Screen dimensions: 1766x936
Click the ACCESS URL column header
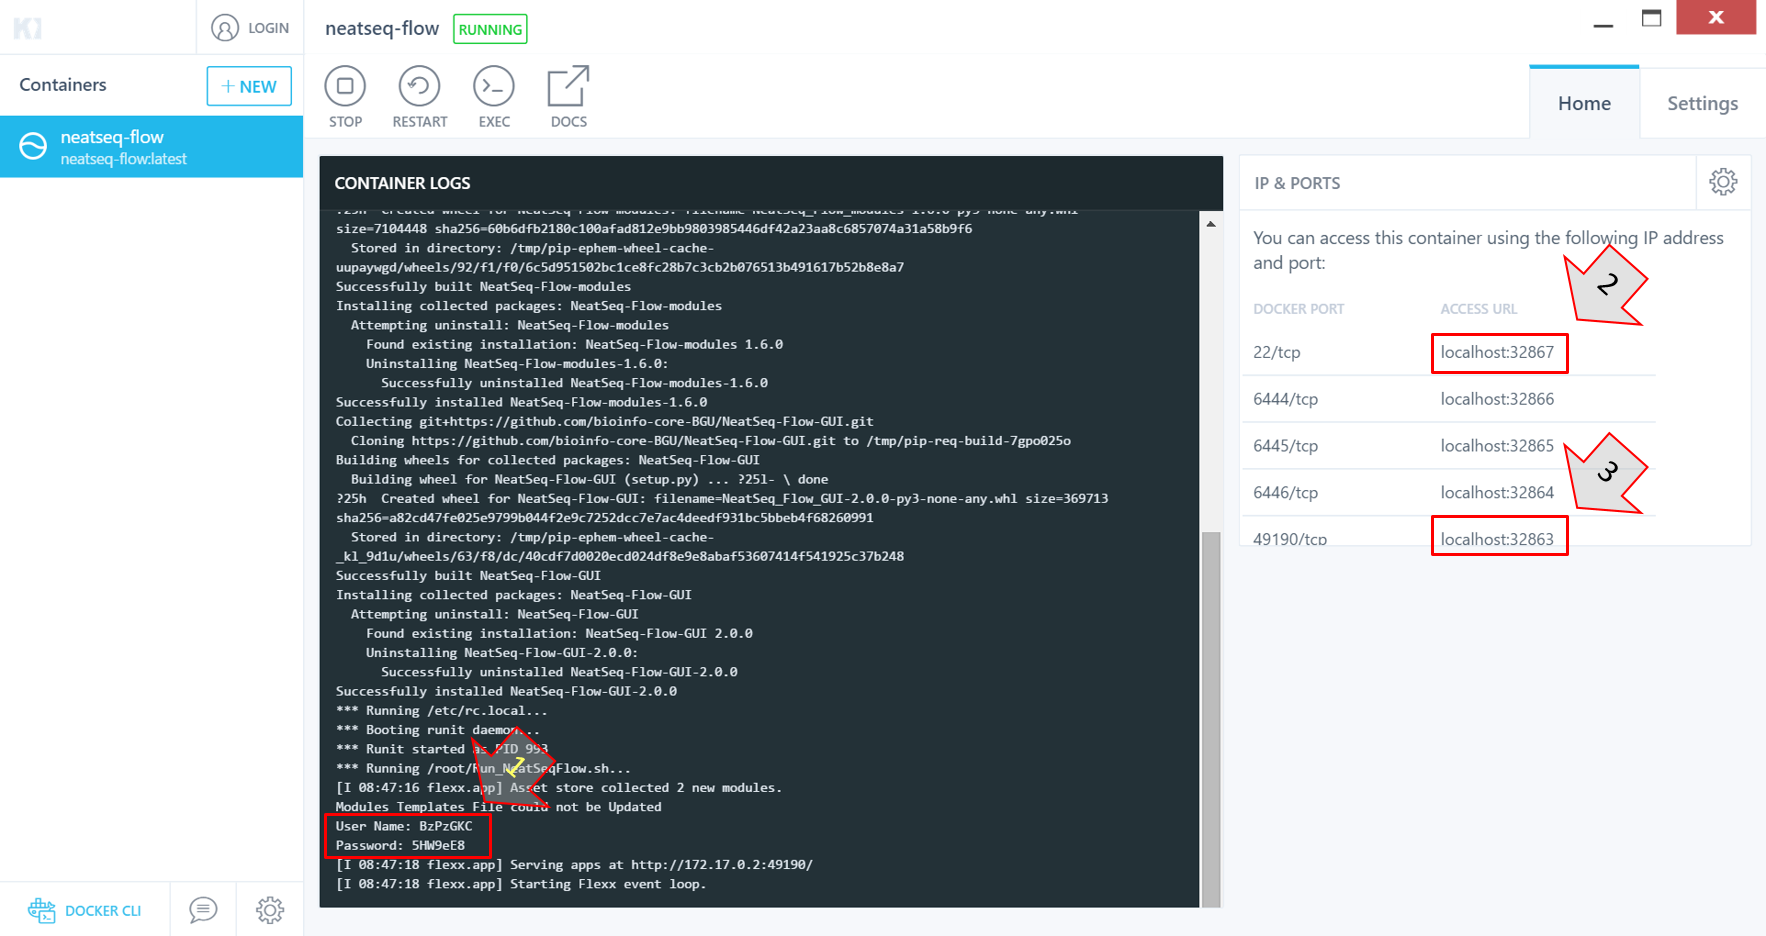click(1478, 309)
